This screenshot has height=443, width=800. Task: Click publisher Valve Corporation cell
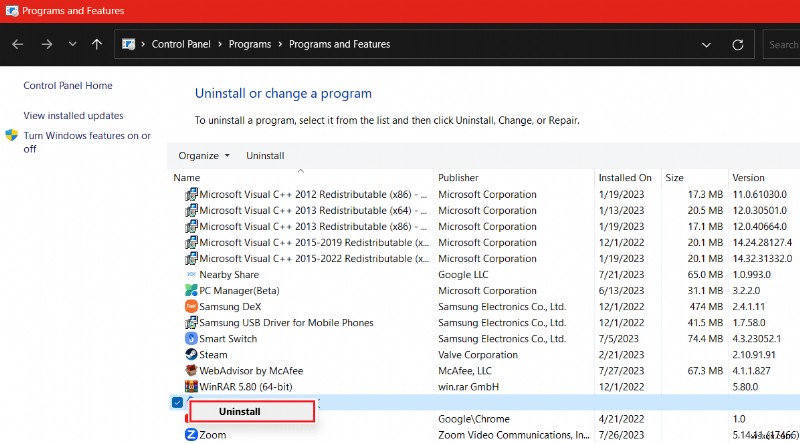pos(478,355)
